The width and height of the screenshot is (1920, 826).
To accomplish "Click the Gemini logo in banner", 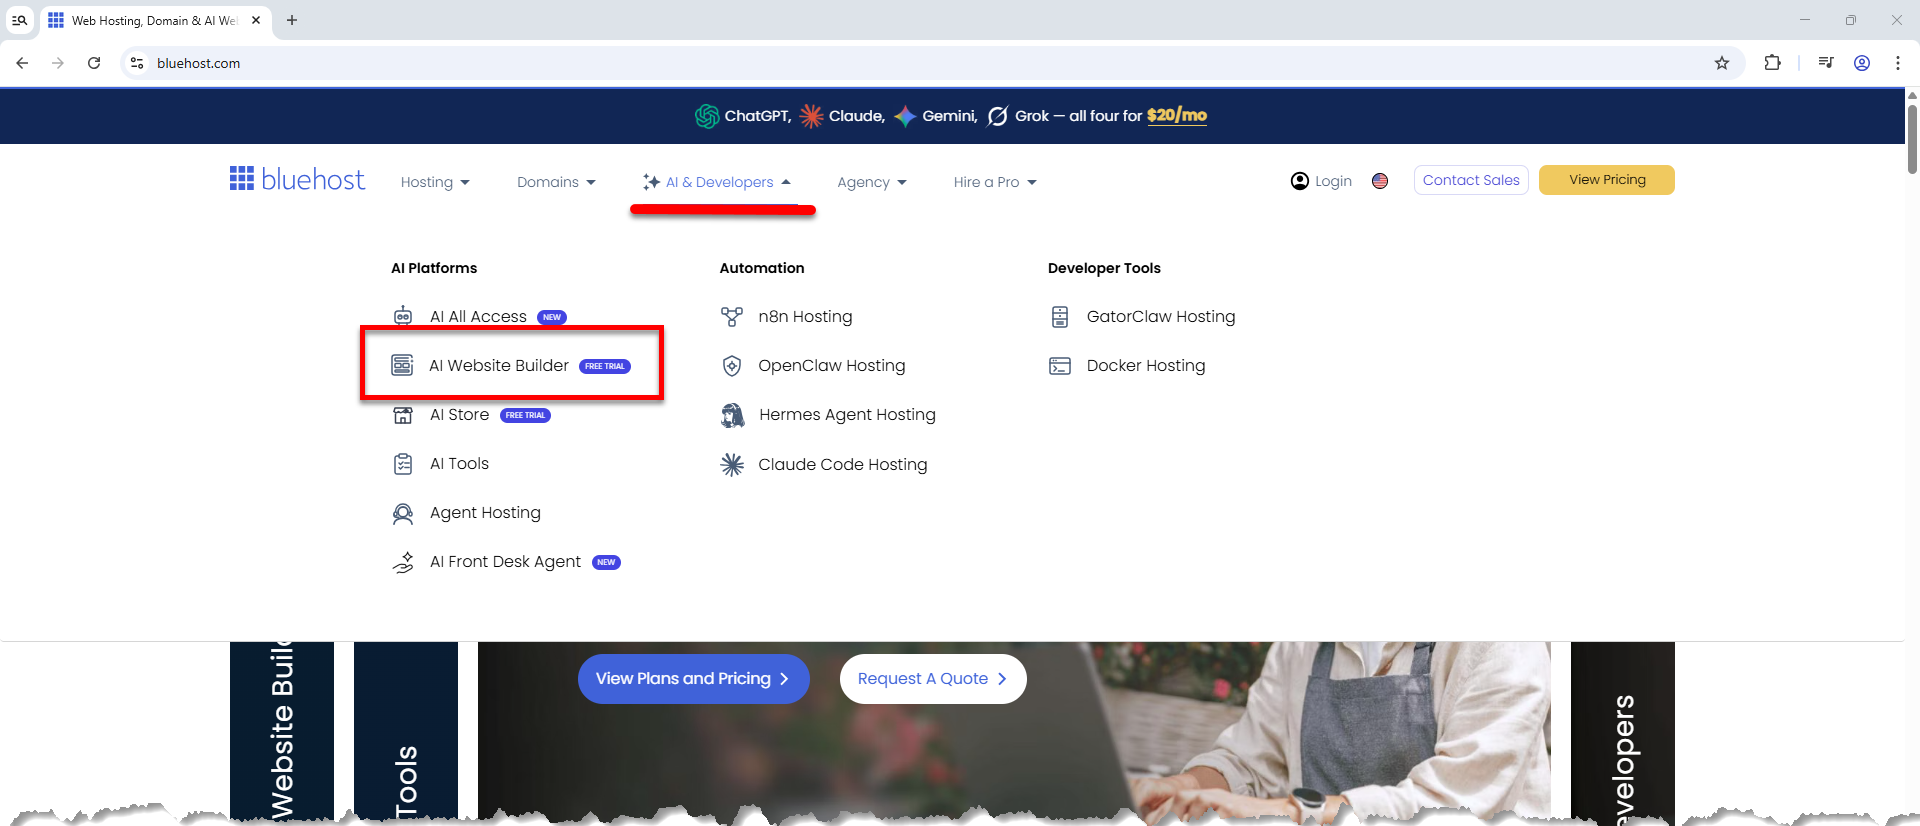I will coord(905,116).
